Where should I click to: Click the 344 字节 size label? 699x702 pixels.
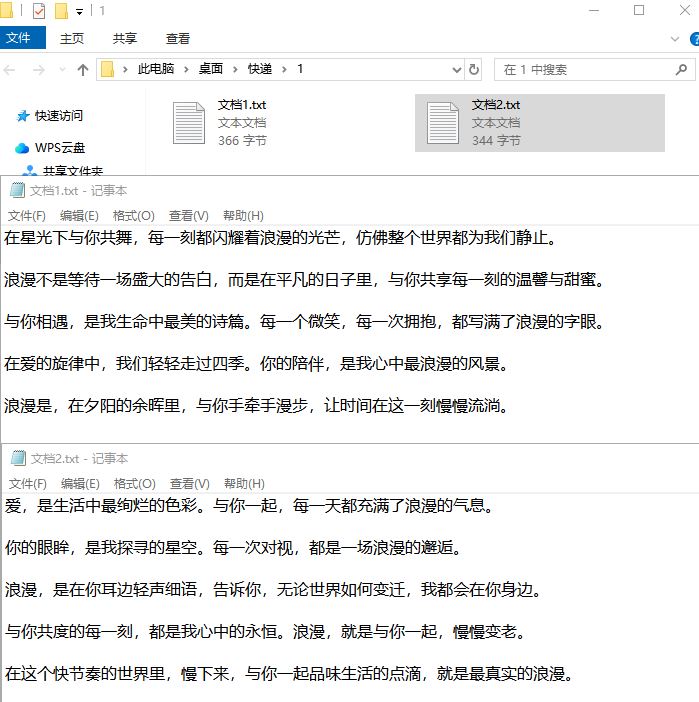[x=496, y=141]
